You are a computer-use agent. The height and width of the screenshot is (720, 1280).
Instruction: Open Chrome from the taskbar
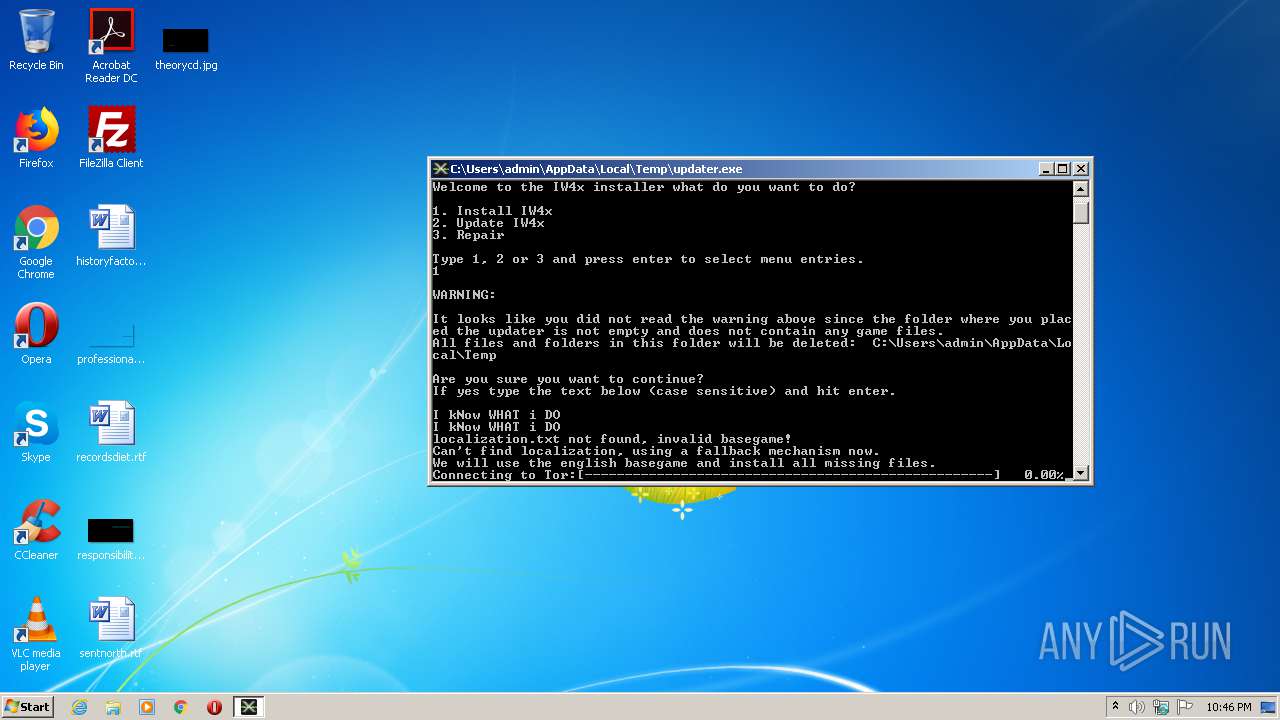point(181,707)
